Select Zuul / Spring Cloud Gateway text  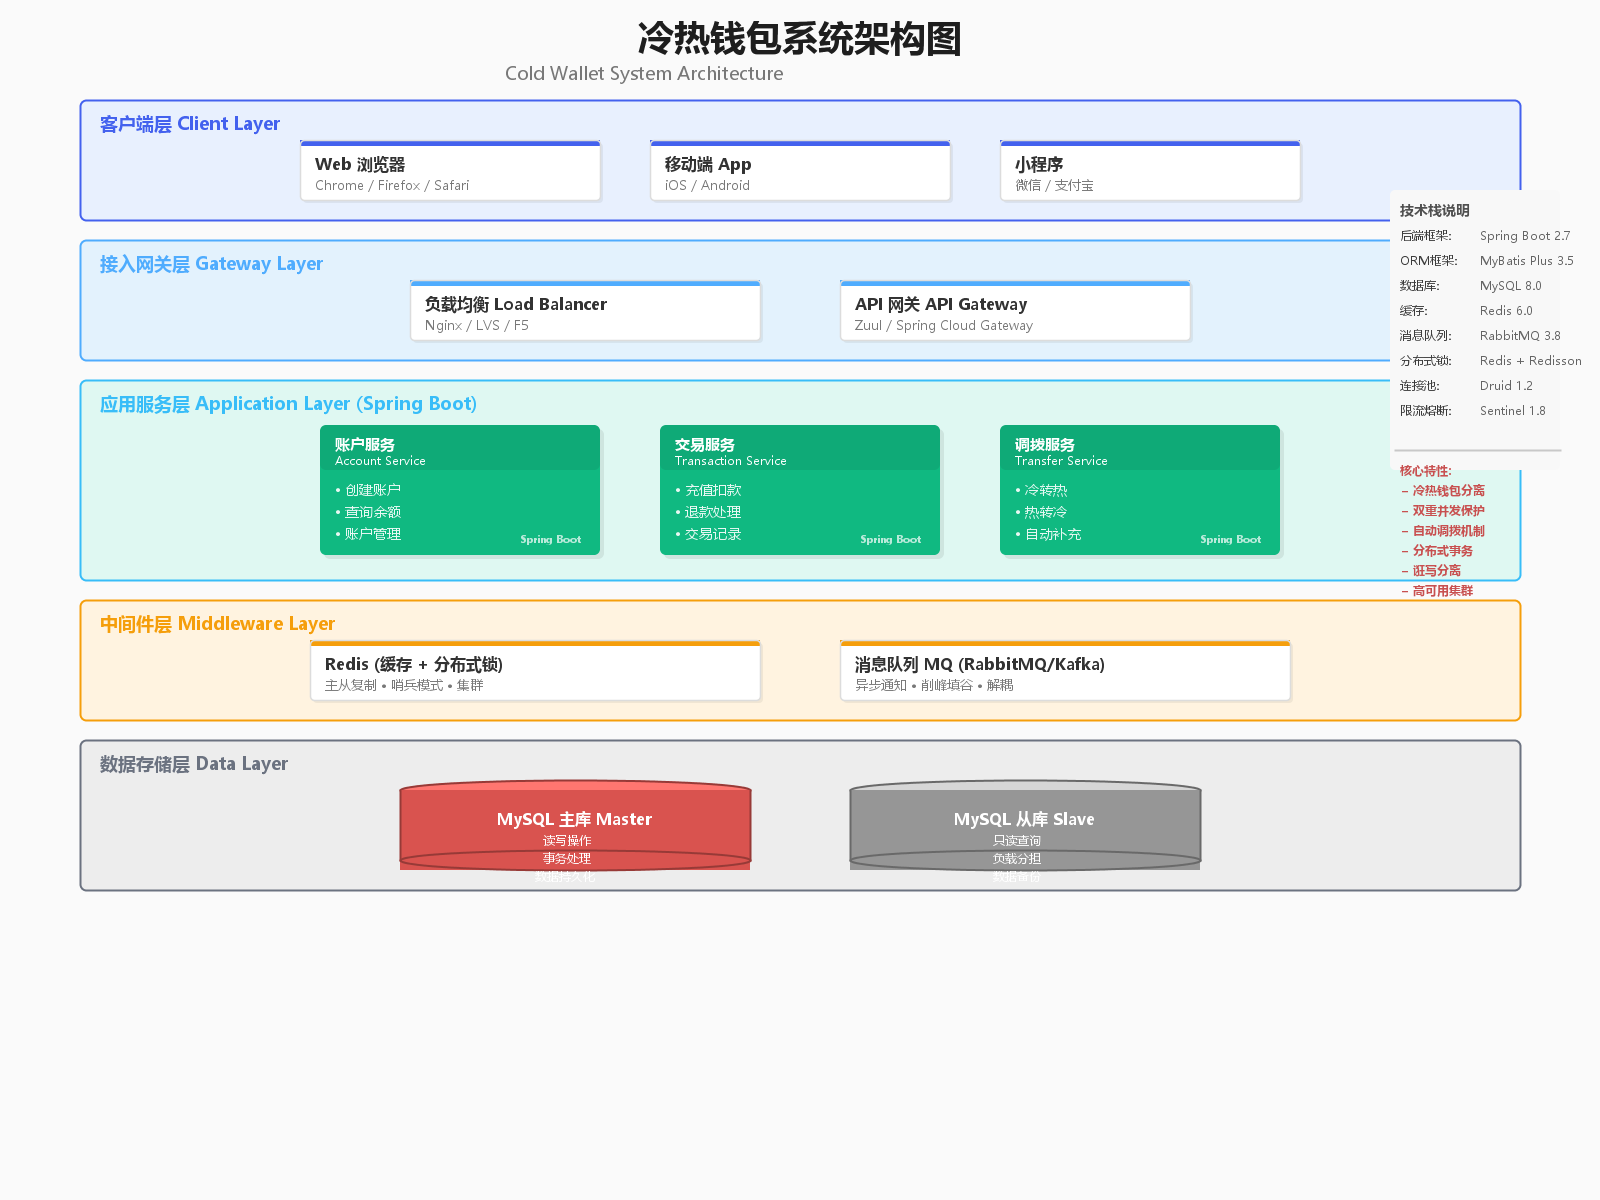(944, 326)
